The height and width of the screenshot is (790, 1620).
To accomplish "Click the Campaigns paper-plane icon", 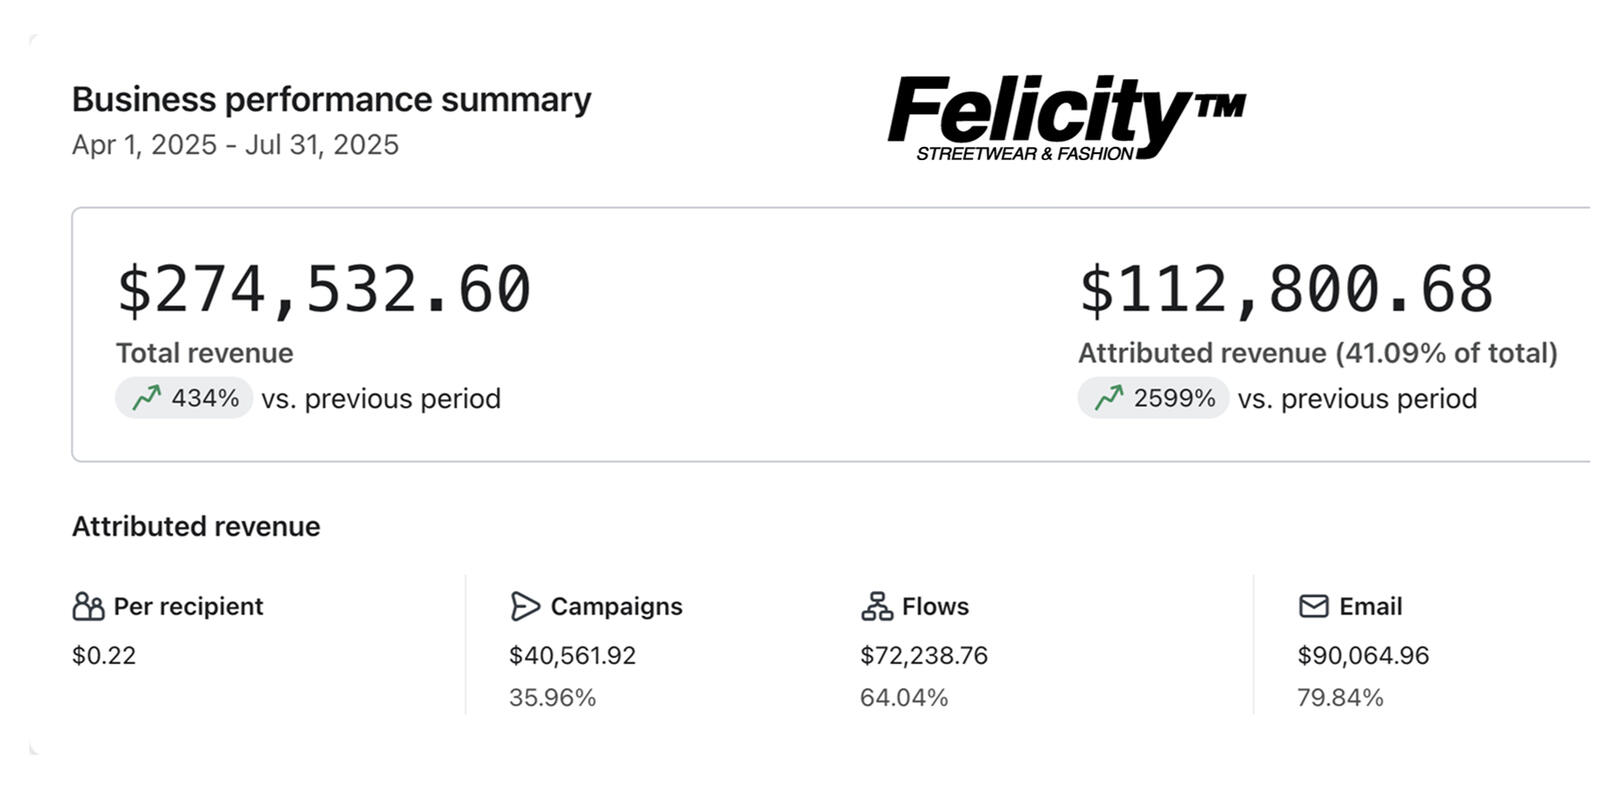I will pos(525,606).
